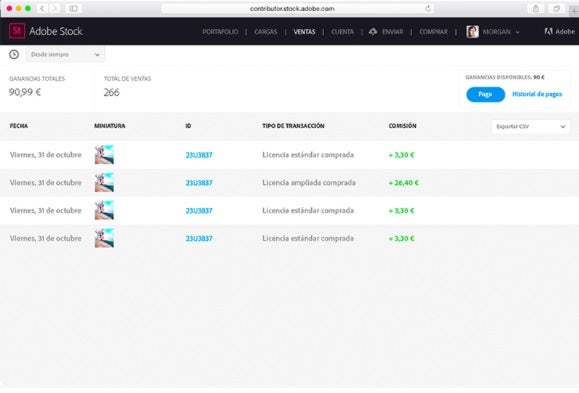Screen dimensions: 579x393
Task: Click the cloud upload icon next to ENVIAR
Action: click(x=373, y=32)
